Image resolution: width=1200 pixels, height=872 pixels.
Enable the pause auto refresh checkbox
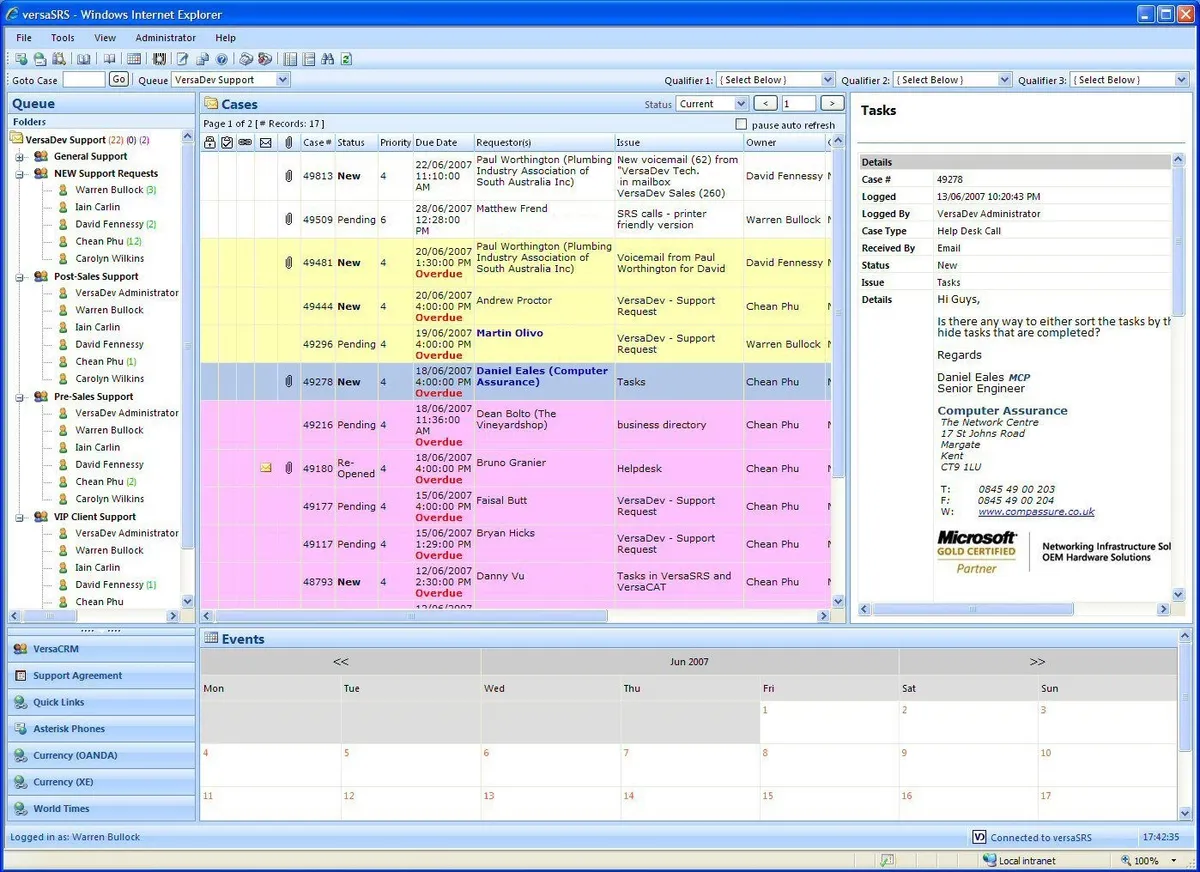[x=740, y=122]
